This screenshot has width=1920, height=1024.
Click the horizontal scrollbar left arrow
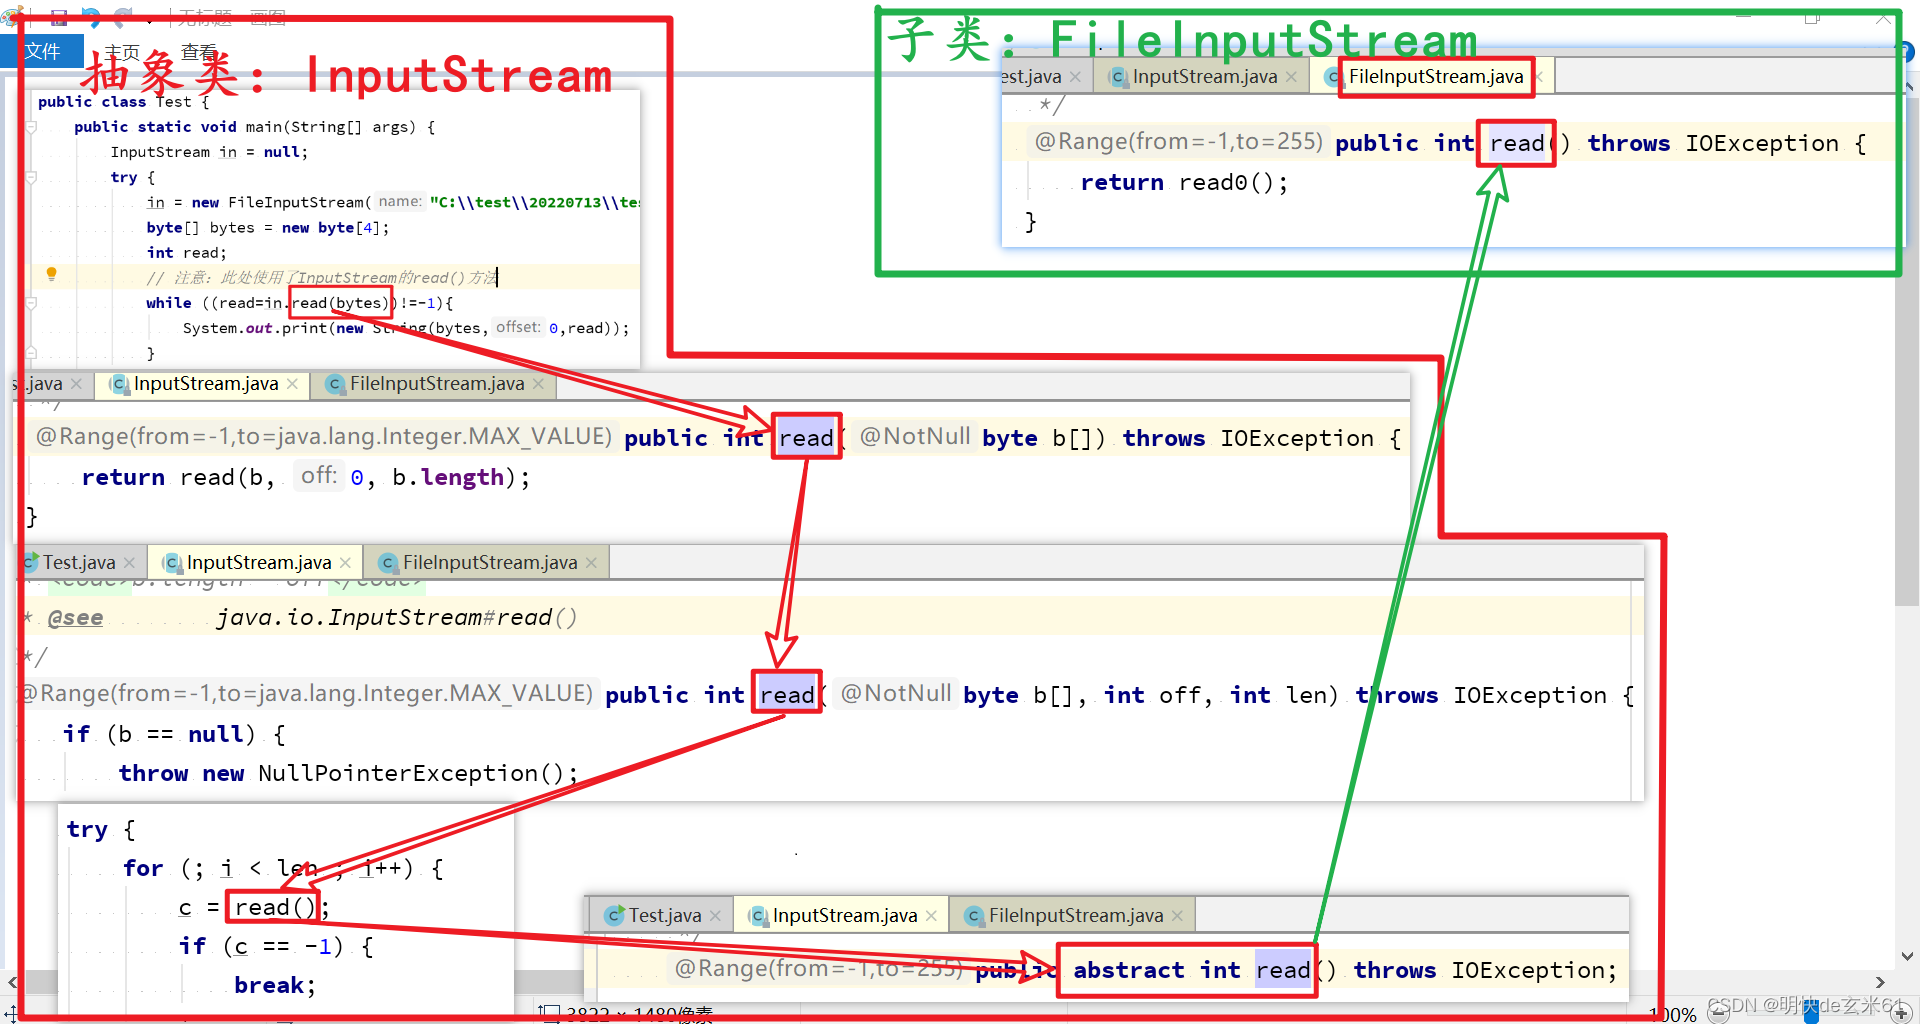click(12, 982)
